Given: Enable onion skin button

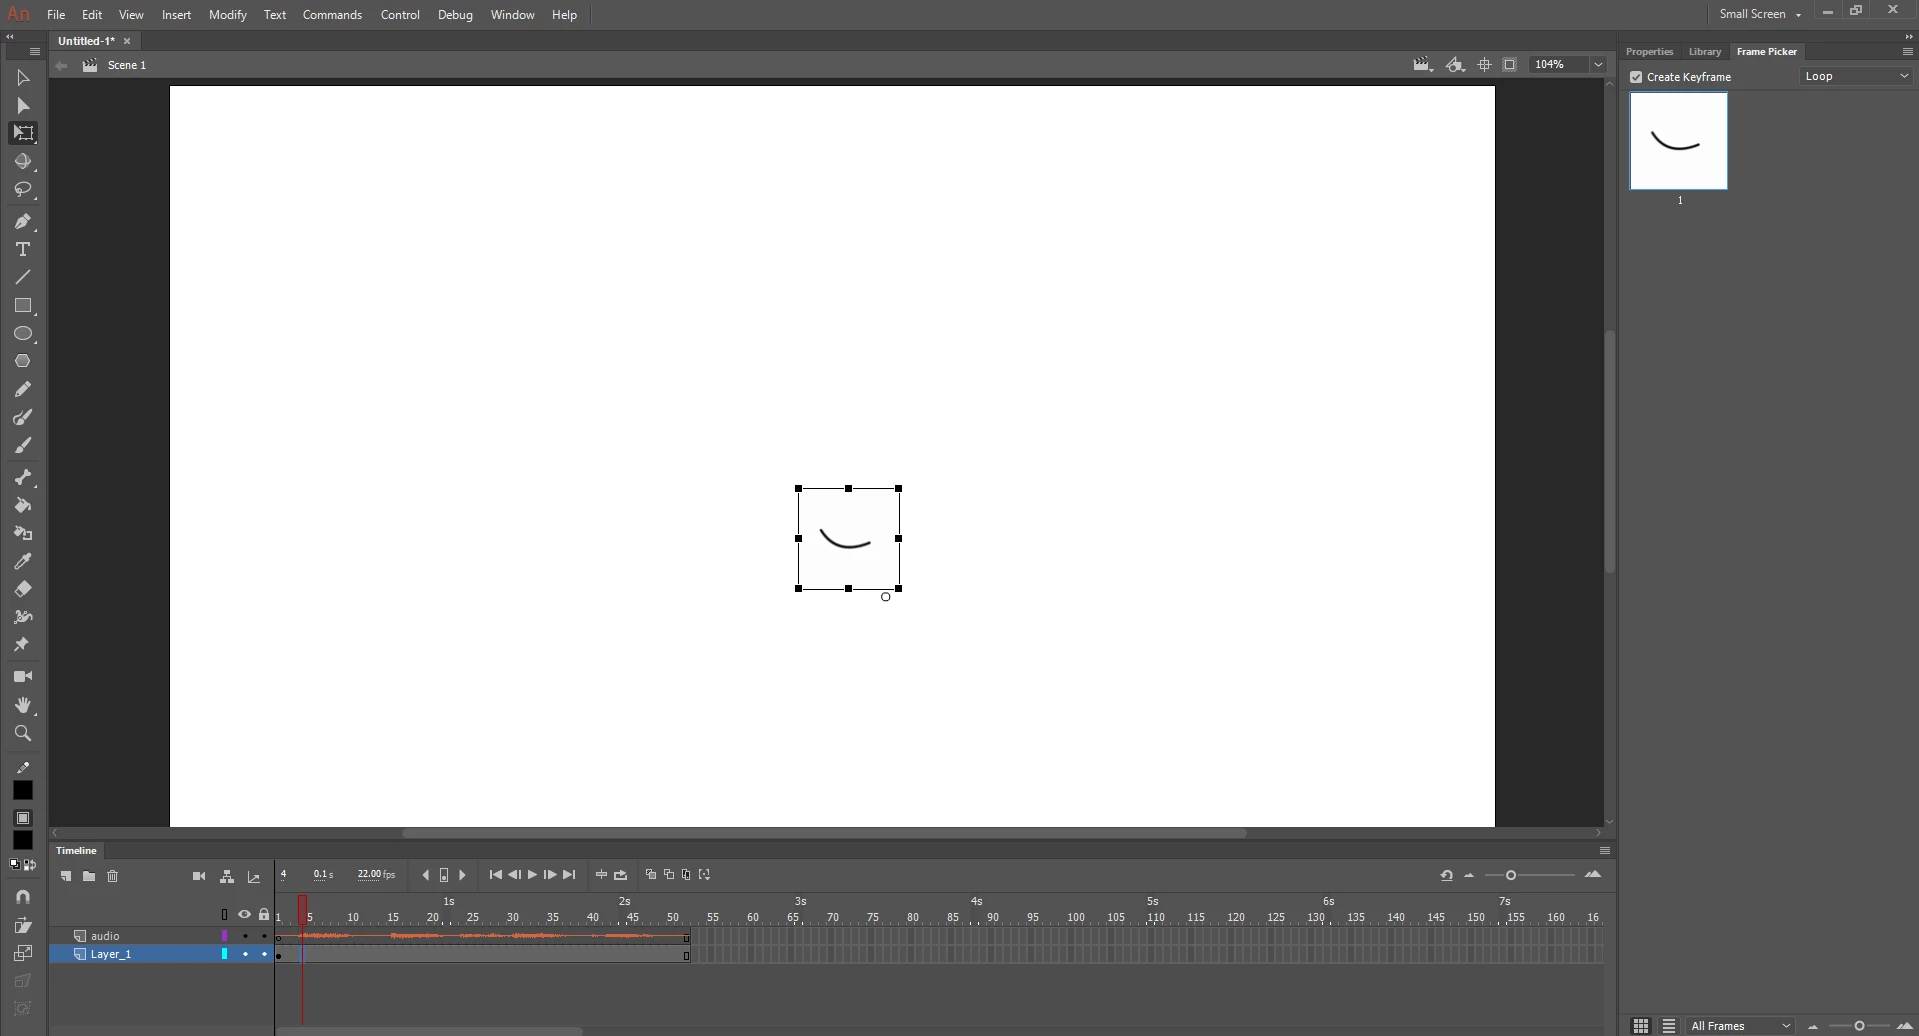Looking at the screenshot, I should pyautogui.click(x=651, y=875).
